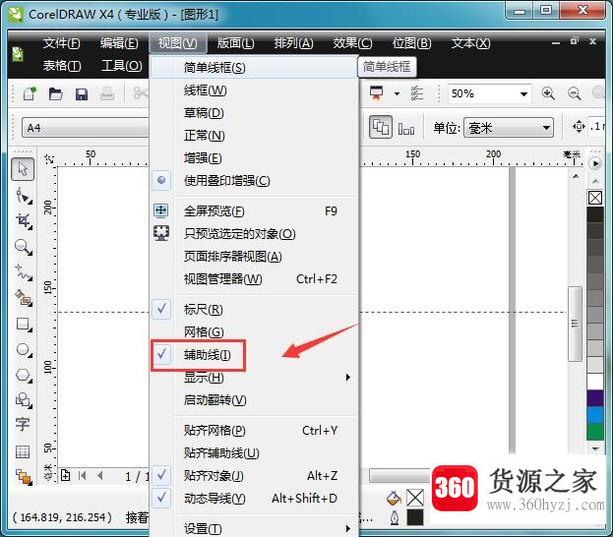Click the outline pen indicator

click(394, 518)
